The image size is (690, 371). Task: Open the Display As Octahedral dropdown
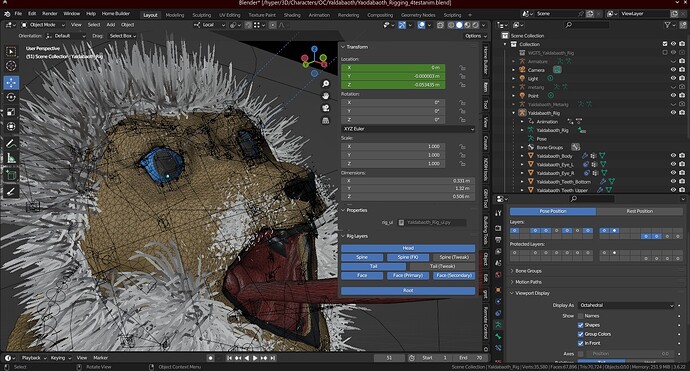tap(626, 305)
